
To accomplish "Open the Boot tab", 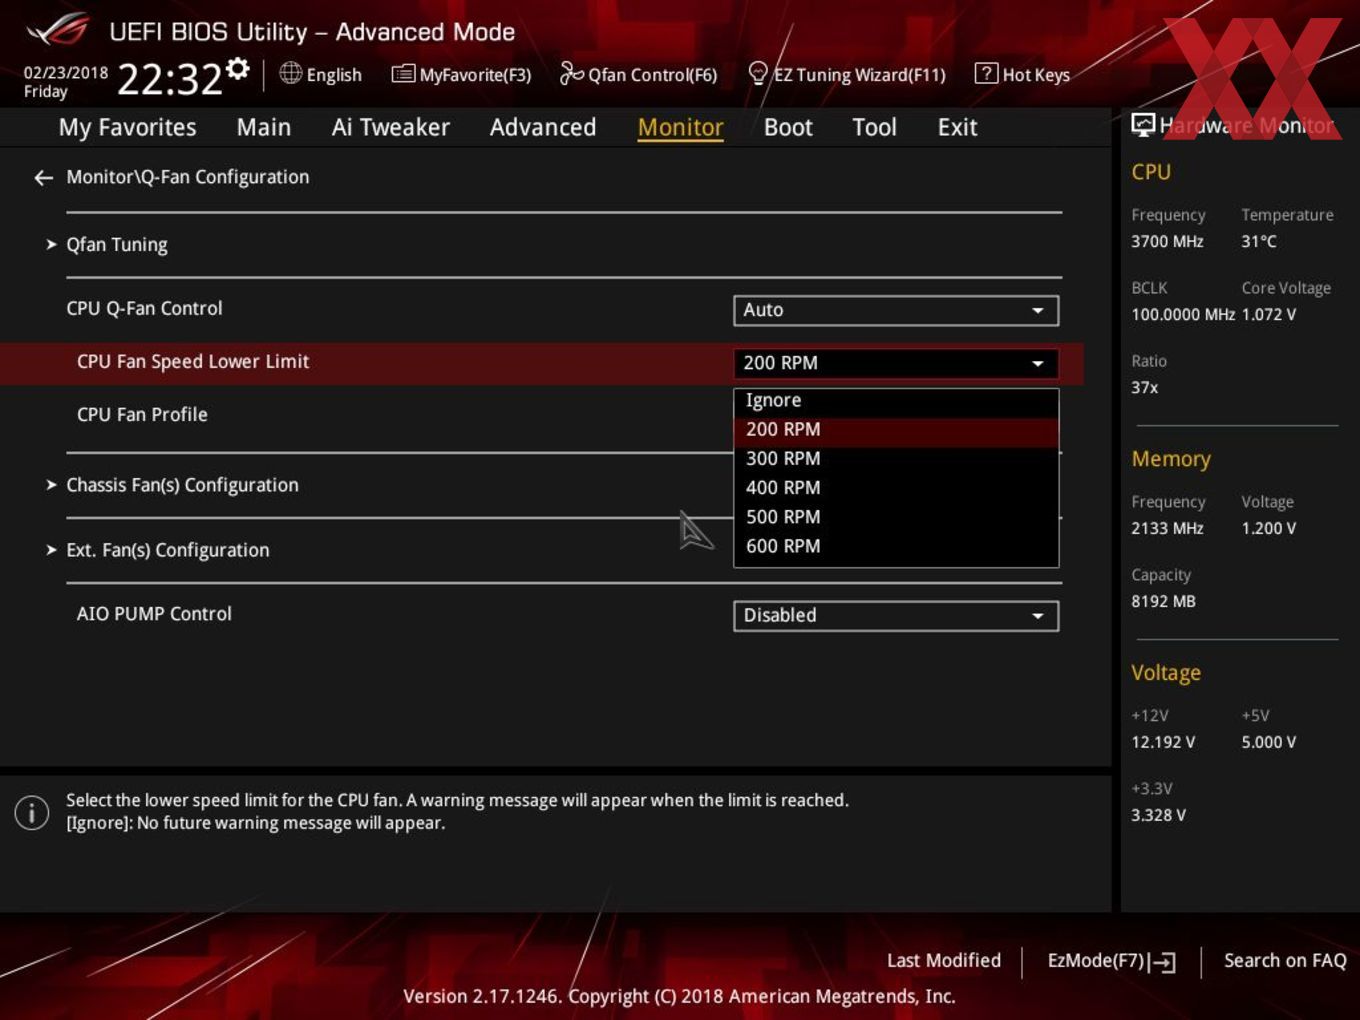I will [788, 128].
